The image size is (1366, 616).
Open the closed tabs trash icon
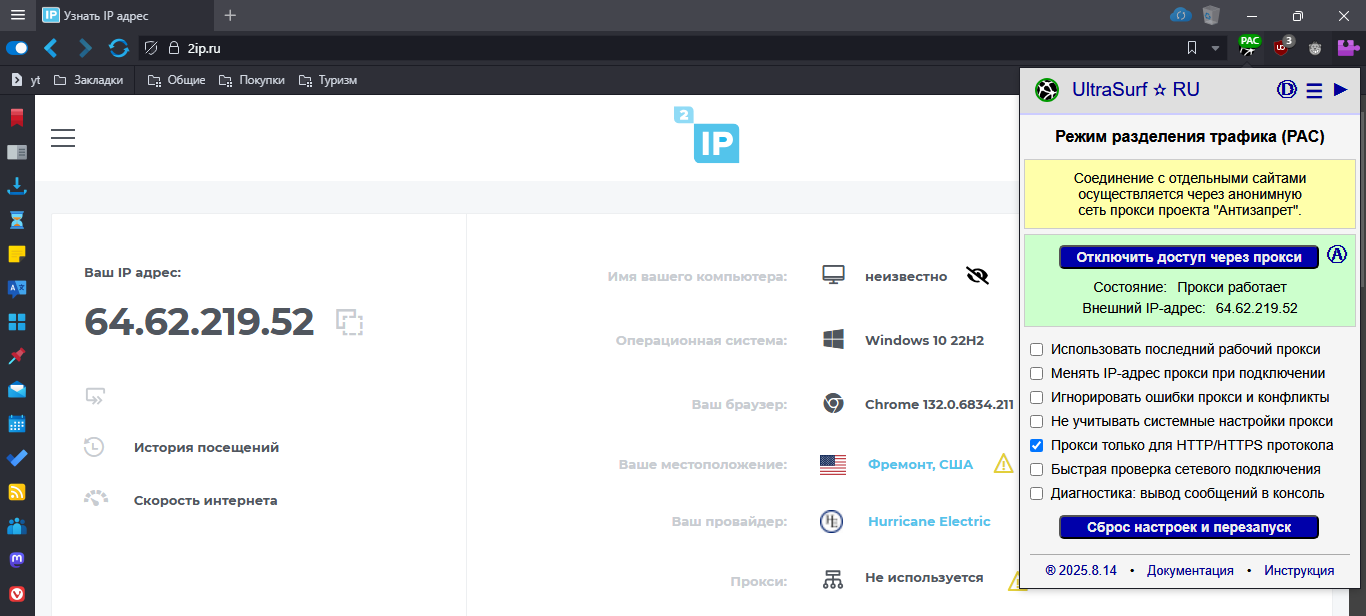(1211, 15)
